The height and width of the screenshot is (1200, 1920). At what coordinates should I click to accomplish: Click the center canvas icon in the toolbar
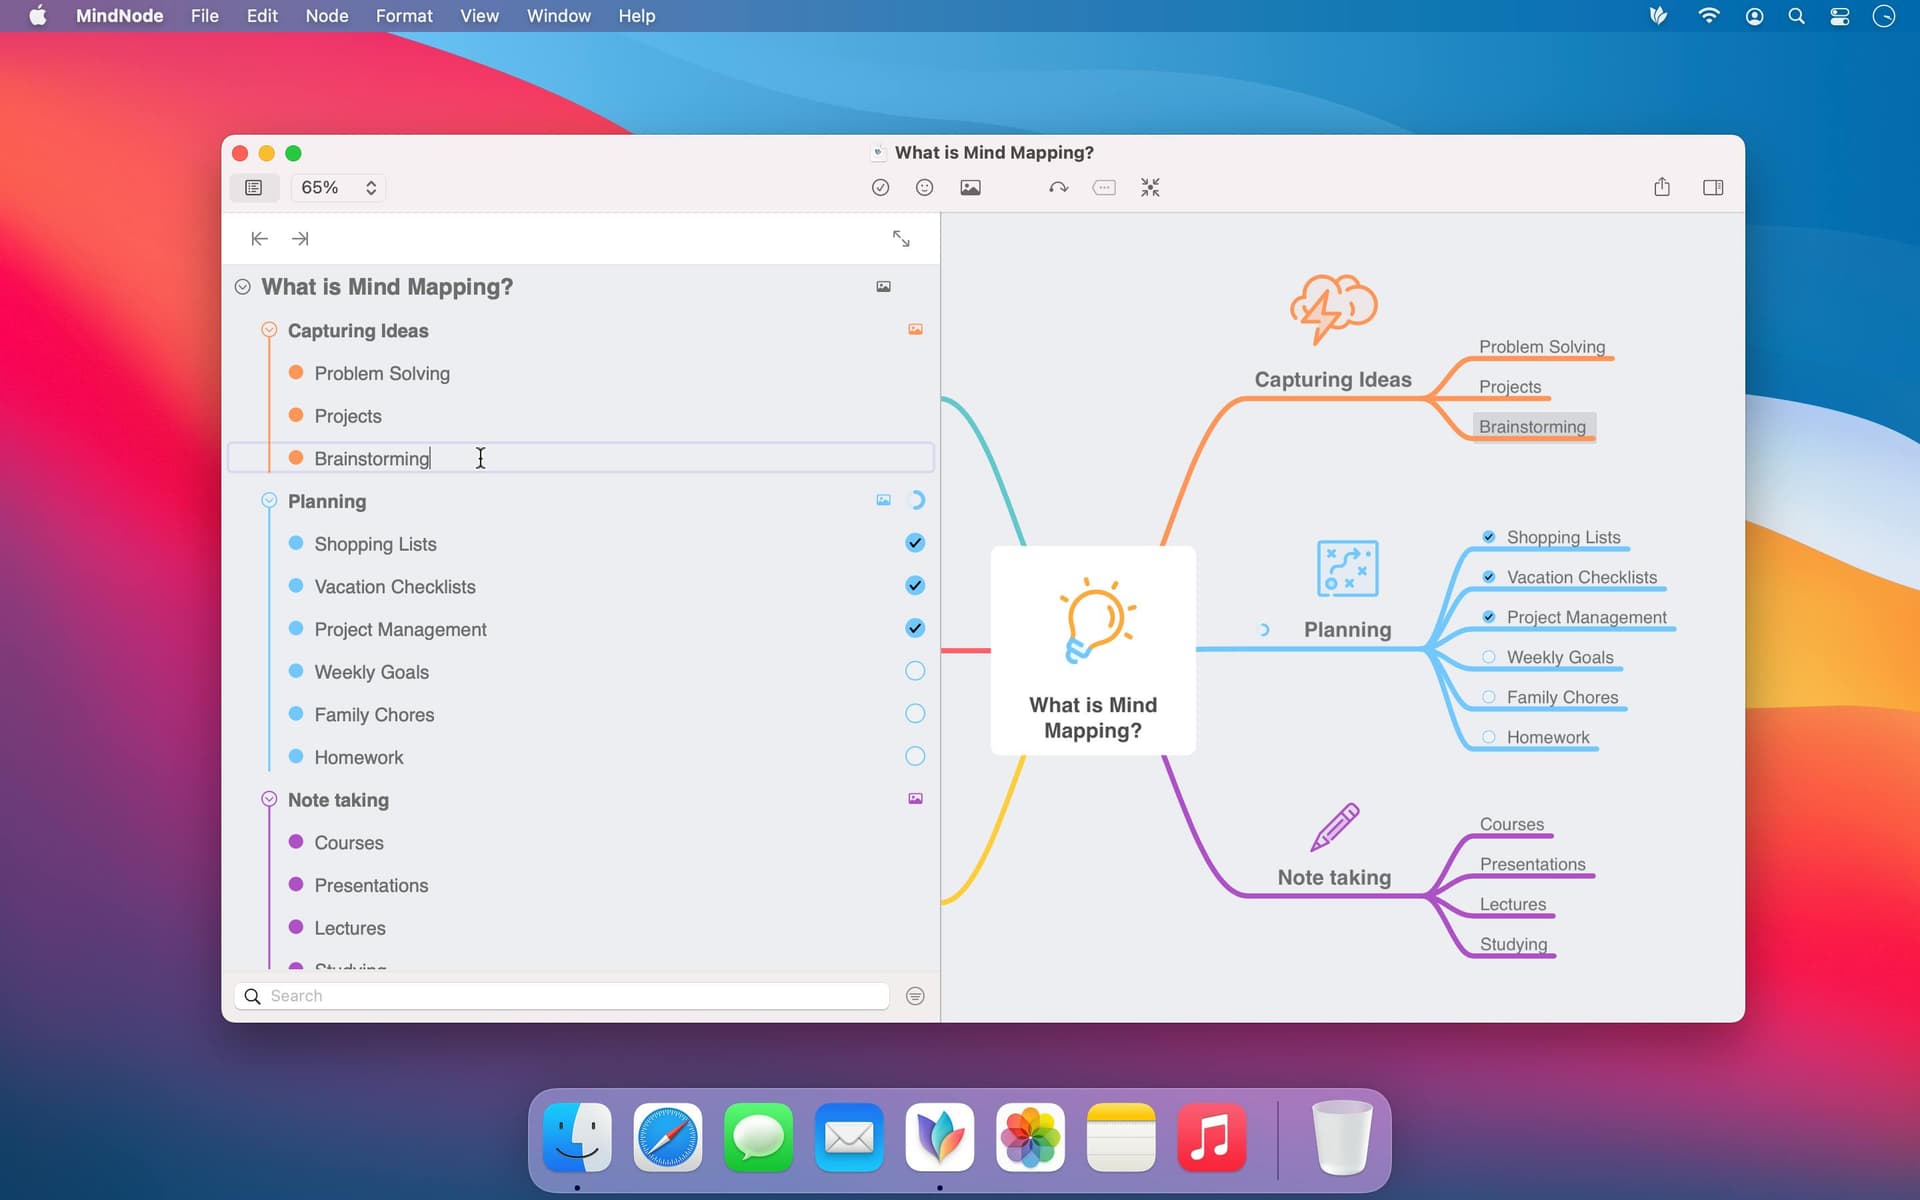[x=1150, y=187]
